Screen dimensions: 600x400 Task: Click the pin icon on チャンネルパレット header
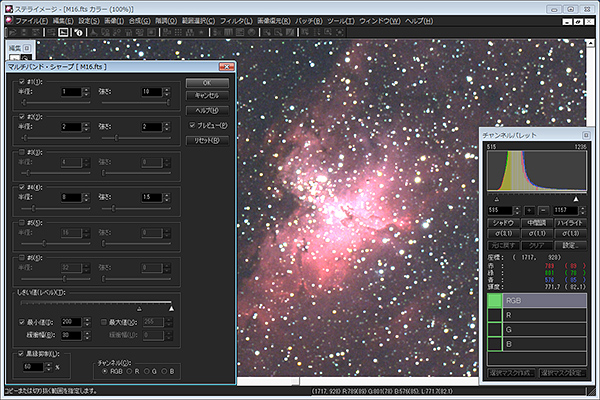586,136
